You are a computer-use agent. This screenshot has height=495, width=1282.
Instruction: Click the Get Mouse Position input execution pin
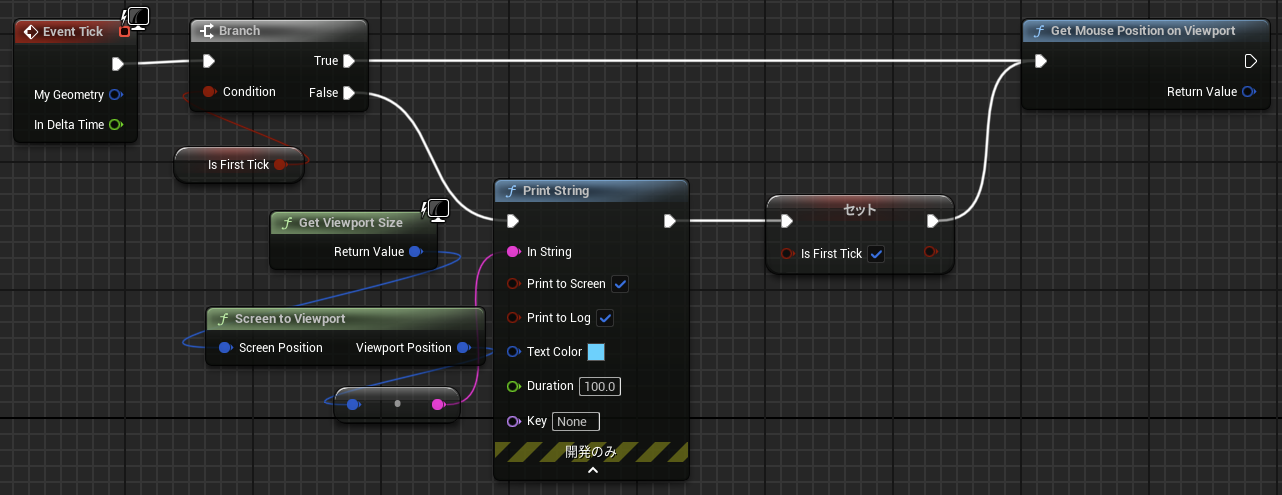coord(1041,61)
